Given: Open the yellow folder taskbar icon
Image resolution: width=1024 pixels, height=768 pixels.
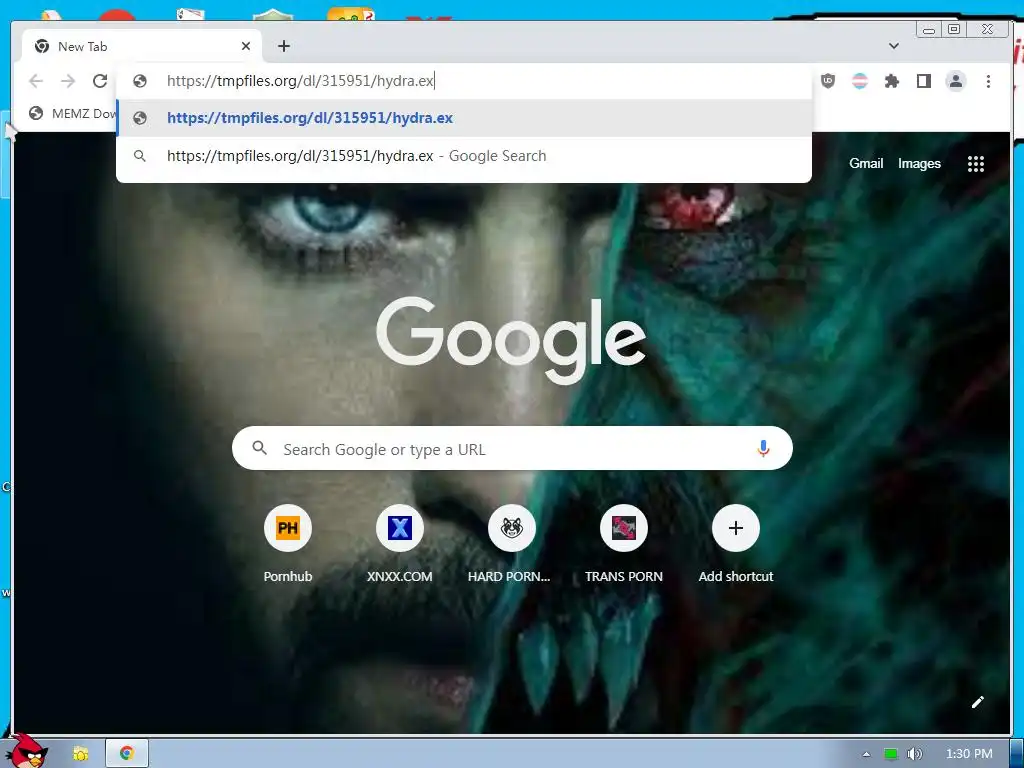Looking at the screenshot, I should pyautogui.click(x=80, y=754).
